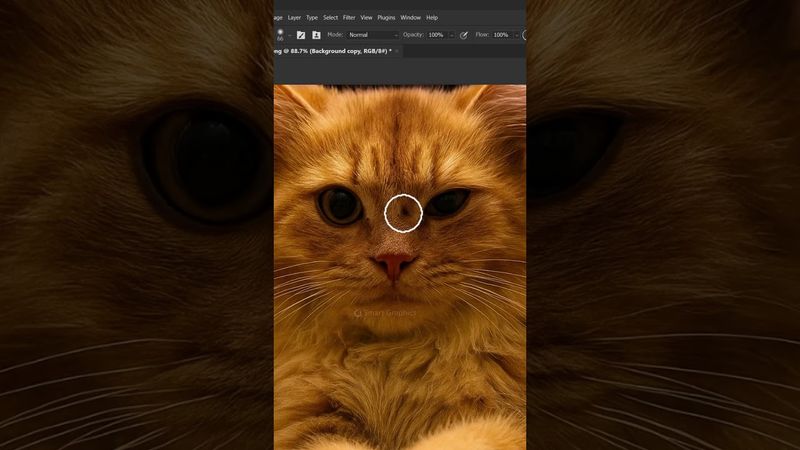Open the Clone Source panel icon
The height and width of the screenshot is (450, 800).
click(x=316, y=35)
